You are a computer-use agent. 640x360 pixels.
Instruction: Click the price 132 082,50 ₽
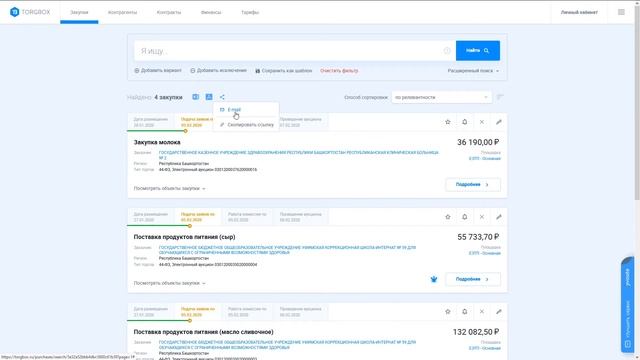tap(476, 332)
